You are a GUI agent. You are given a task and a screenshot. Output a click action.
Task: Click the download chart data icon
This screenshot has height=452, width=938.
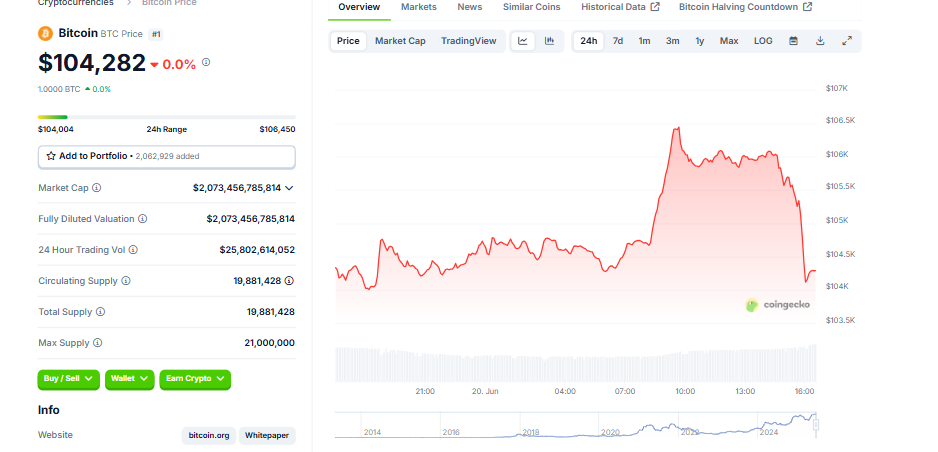[x=820, y=41]
